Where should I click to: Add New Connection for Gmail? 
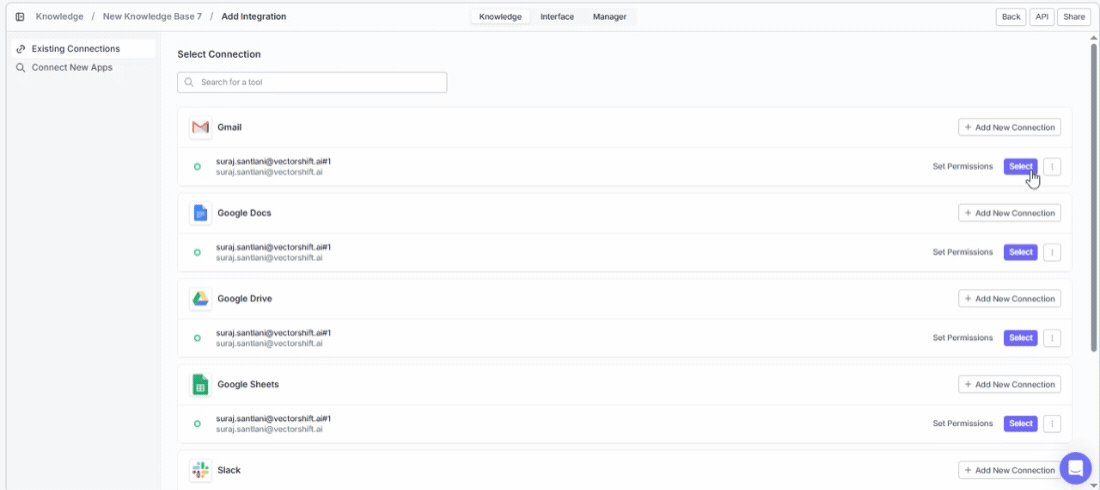1010,128
